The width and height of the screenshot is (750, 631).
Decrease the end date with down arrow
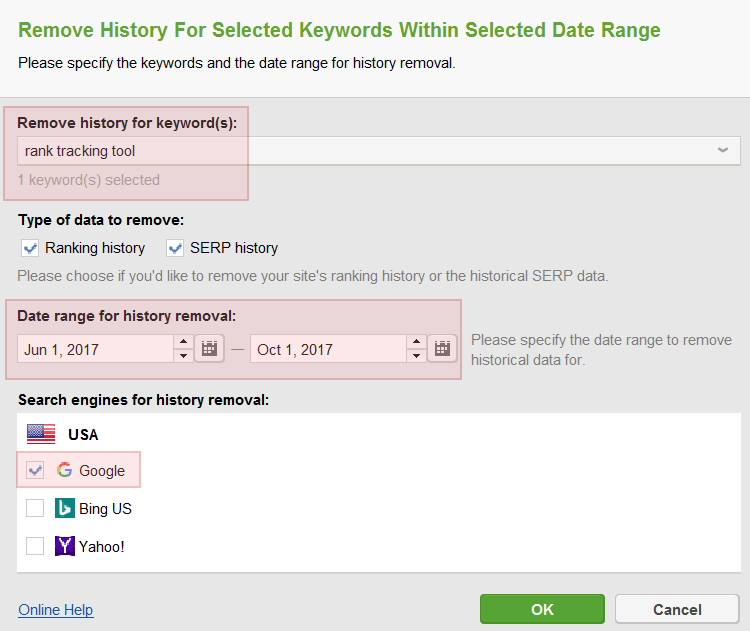click(417, 355)
